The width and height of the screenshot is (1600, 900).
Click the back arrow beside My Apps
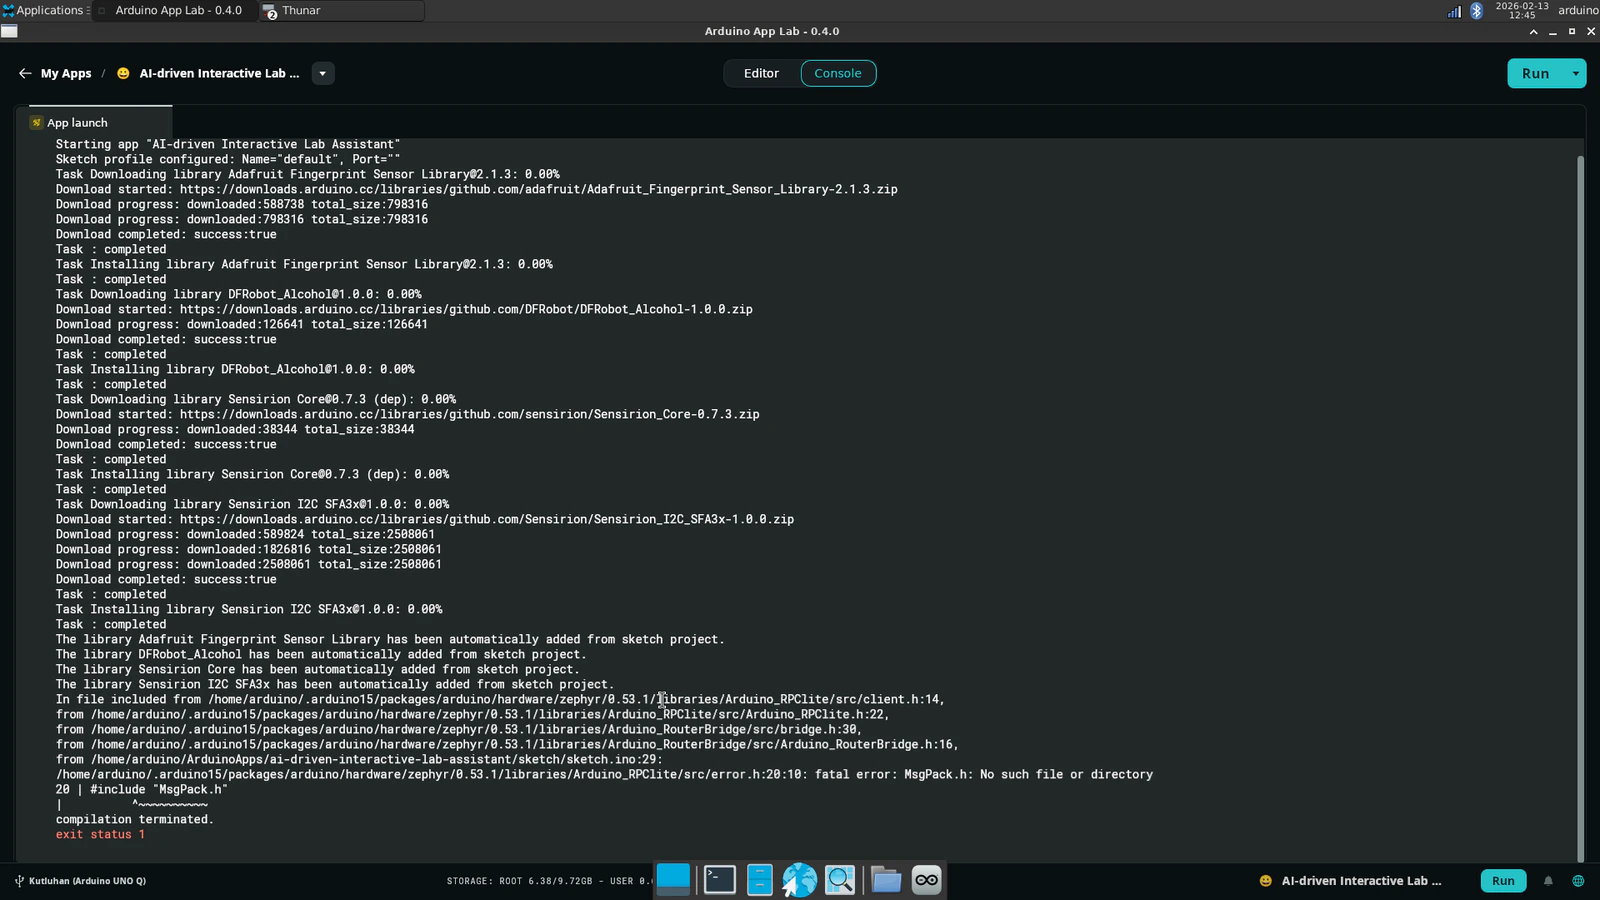click(25, 73)
